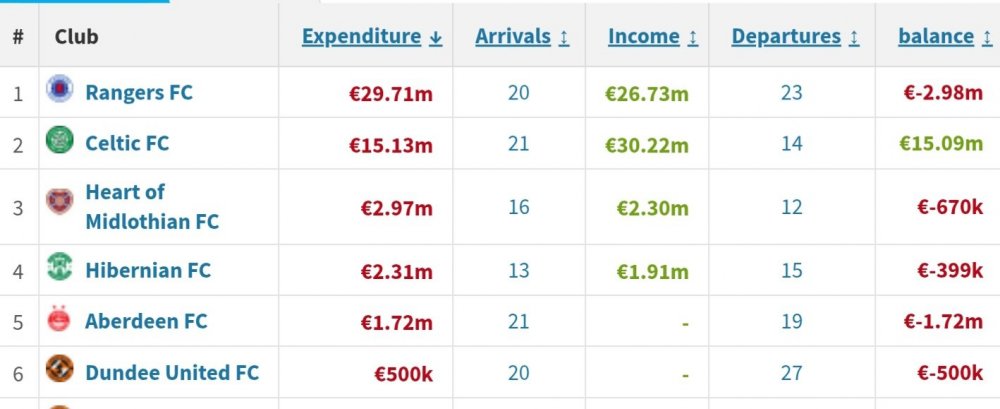1000x409 pixels.
Task: Click the Dundee United FC crest icon
Action: pyautogui.click(x=60, y=370)
